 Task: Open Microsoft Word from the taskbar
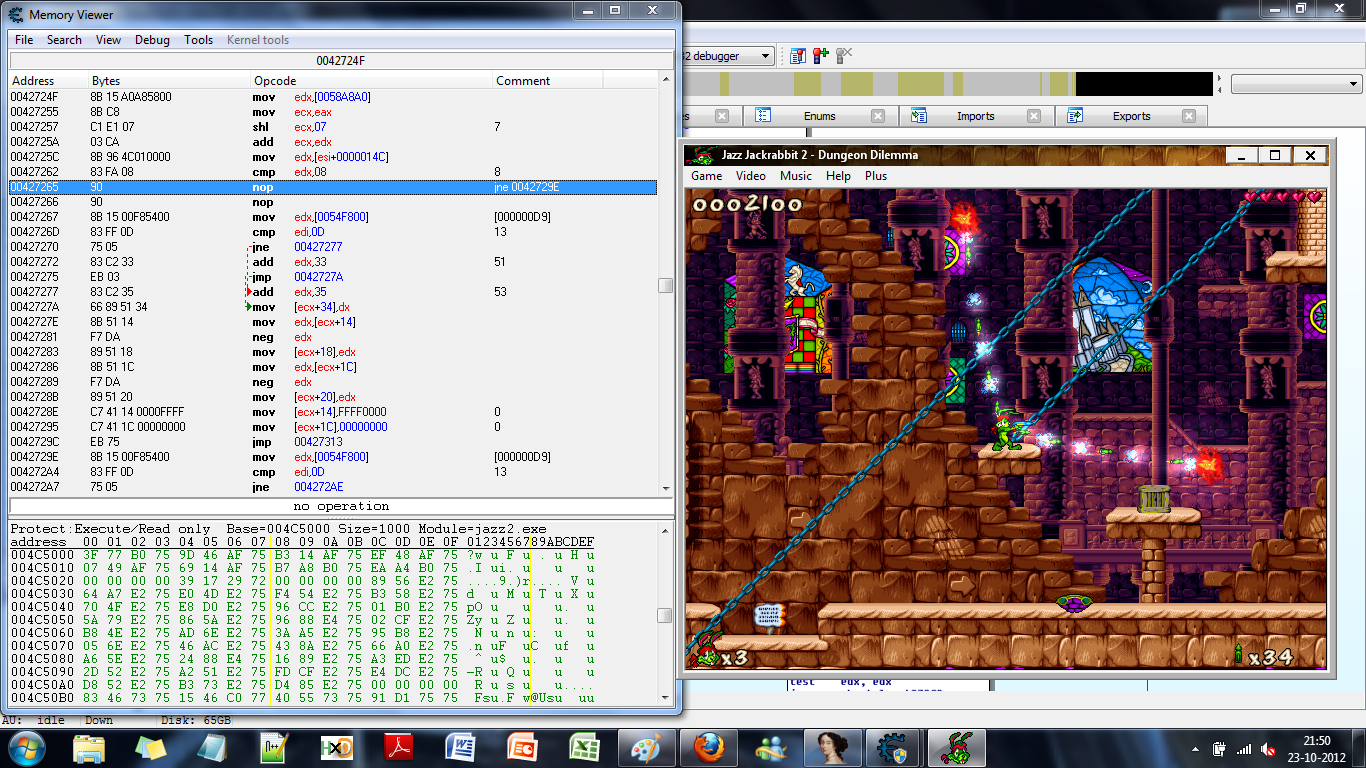coord(460,748)
